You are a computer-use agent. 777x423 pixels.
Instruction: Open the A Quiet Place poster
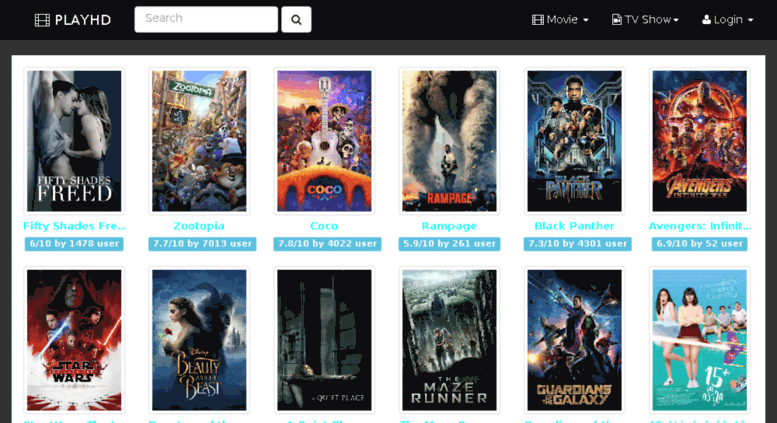(324, 340)
